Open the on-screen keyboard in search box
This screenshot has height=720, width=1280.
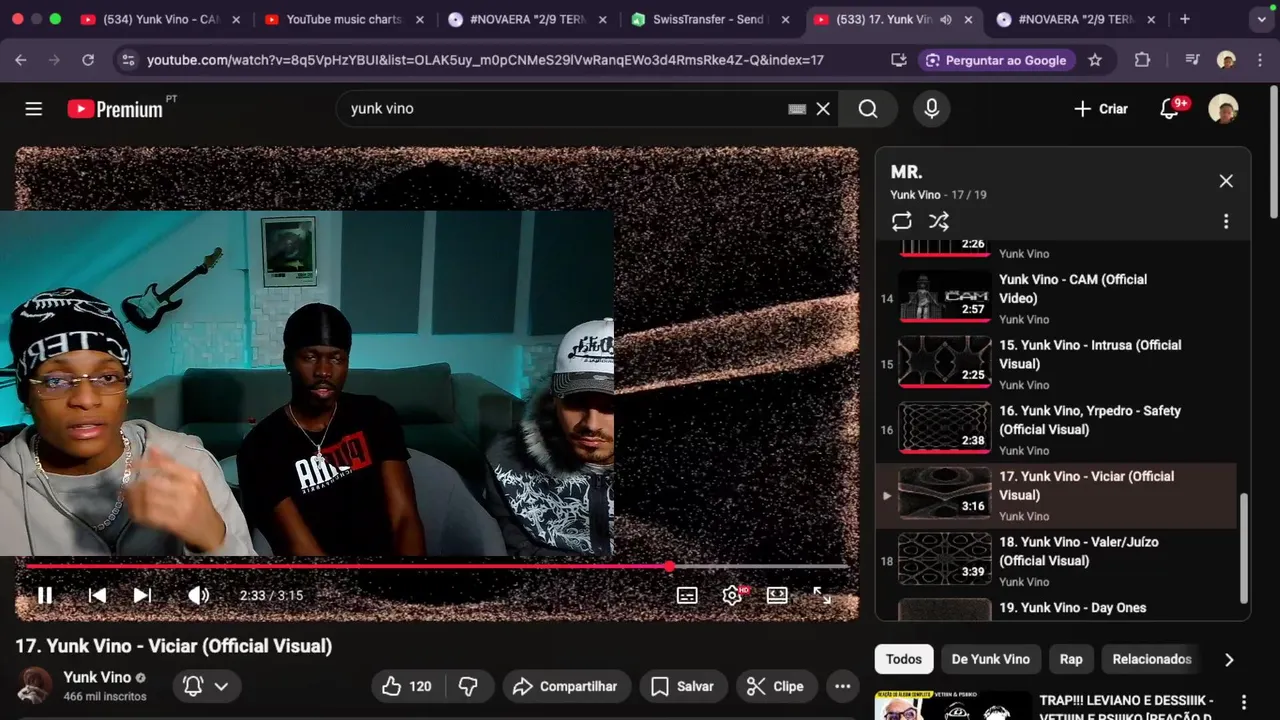tap(797, 109)
